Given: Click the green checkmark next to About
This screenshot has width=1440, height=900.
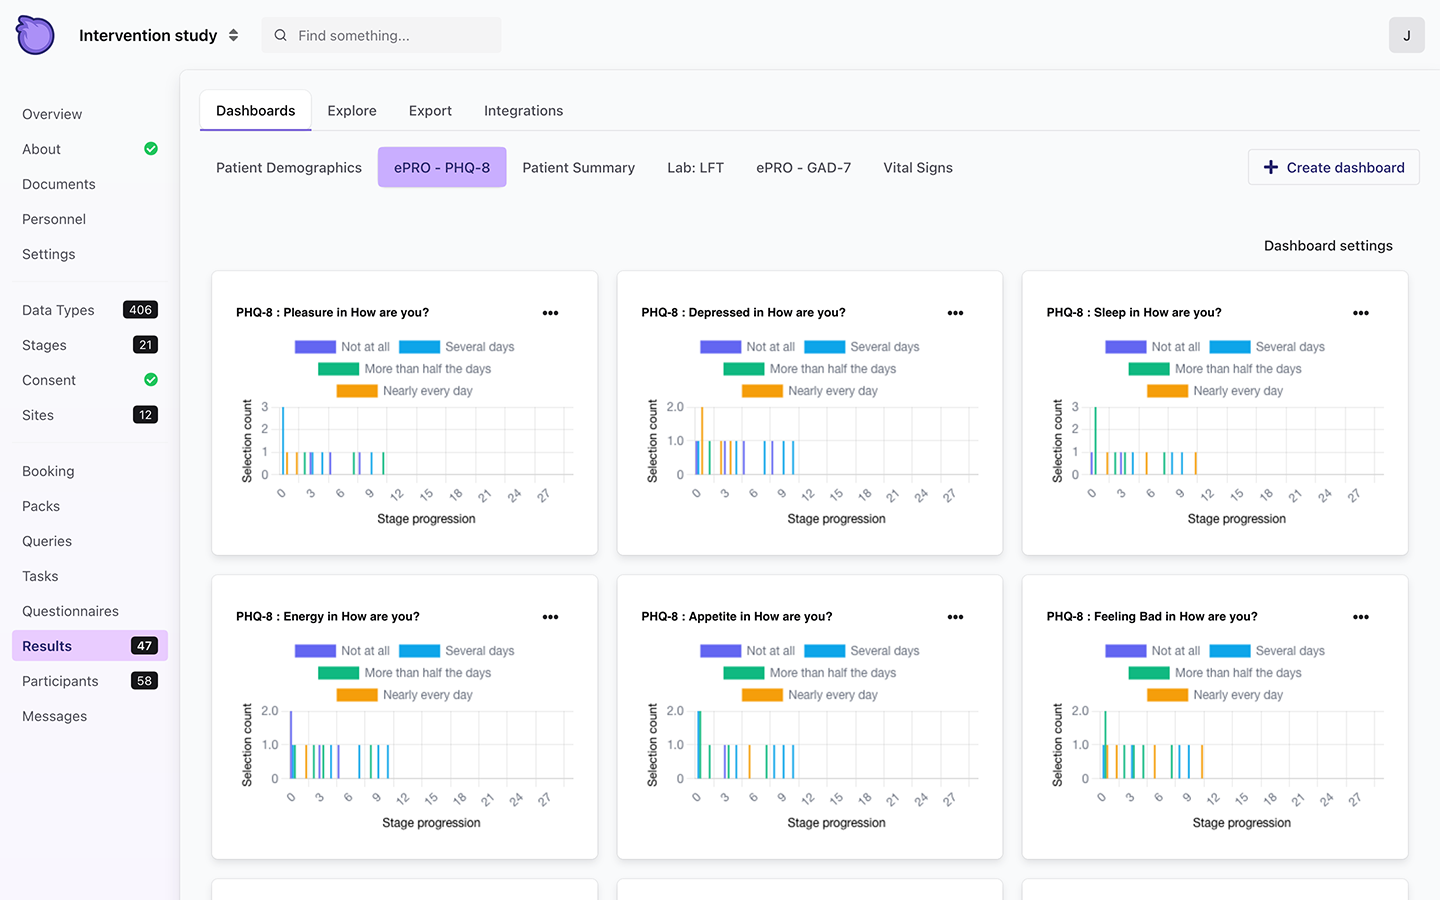Looking at the screenshot, I should pos(151,149).
